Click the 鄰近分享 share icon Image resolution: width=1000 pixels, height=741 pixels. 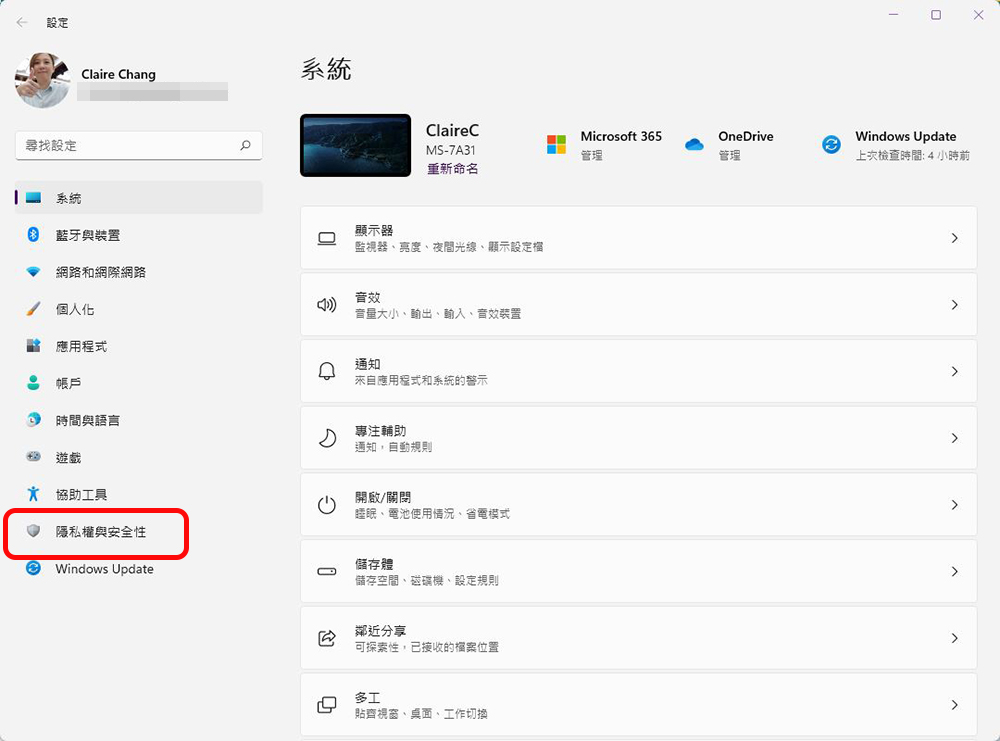pyautogui.click(x=327, y=638)
